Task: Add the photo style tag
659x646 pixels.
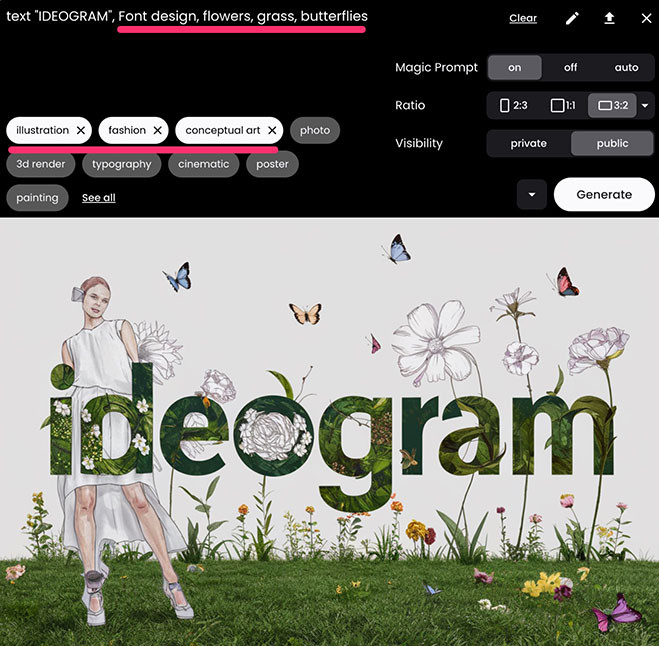Action: tap(315, 130)
